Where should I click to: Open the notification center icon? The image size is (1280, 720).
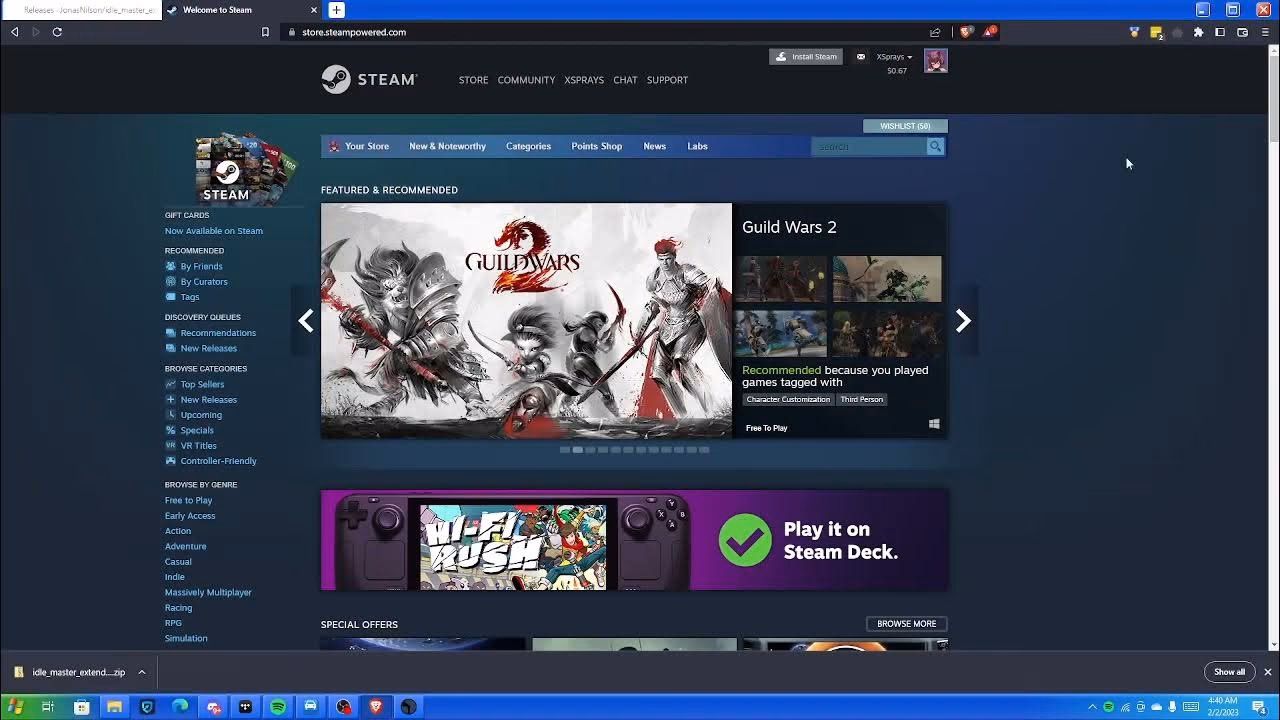point(1259,707)
